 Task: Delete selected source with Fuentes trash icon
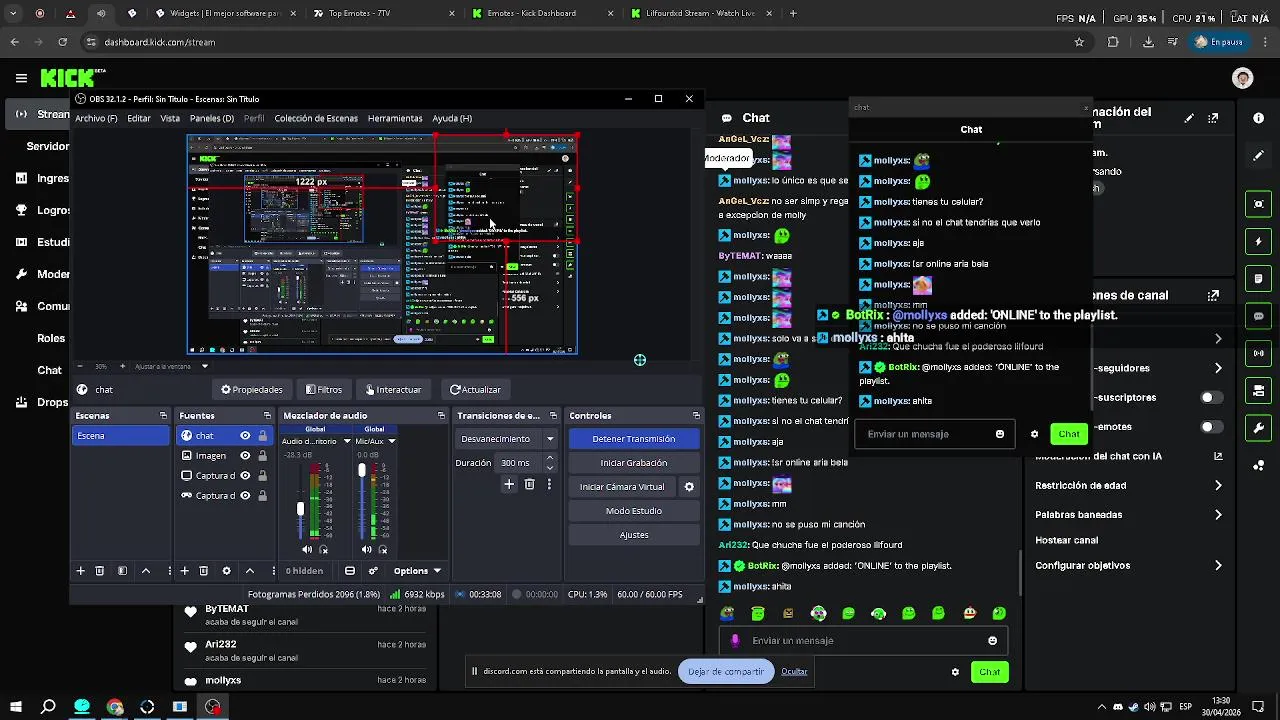(203, 571)
